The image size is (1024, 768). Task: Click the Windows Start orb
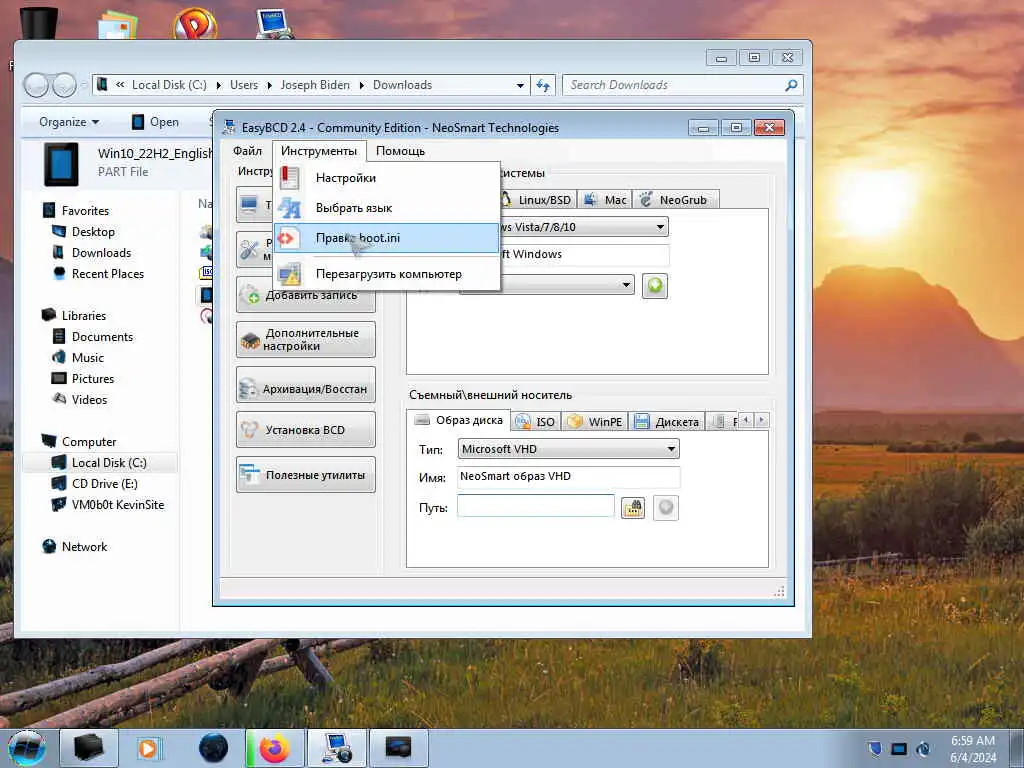coord(27,748)
